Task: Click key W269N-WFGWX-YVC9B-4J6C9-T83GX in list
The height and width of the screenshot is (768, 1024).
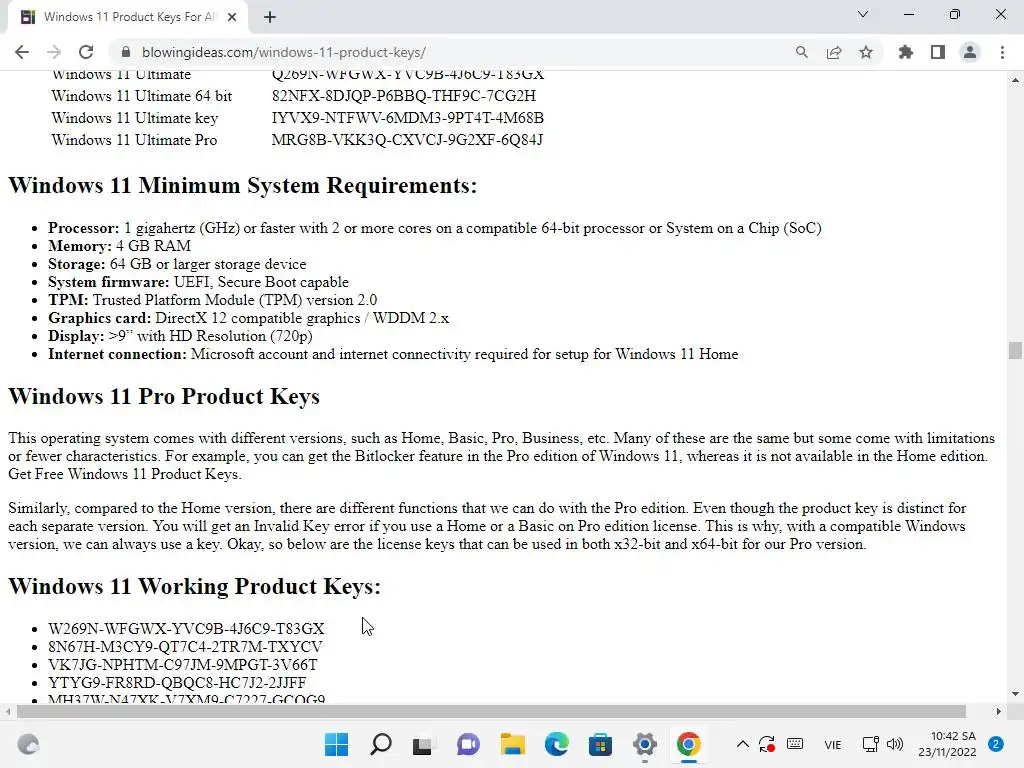Action: [x=186, y=628]
